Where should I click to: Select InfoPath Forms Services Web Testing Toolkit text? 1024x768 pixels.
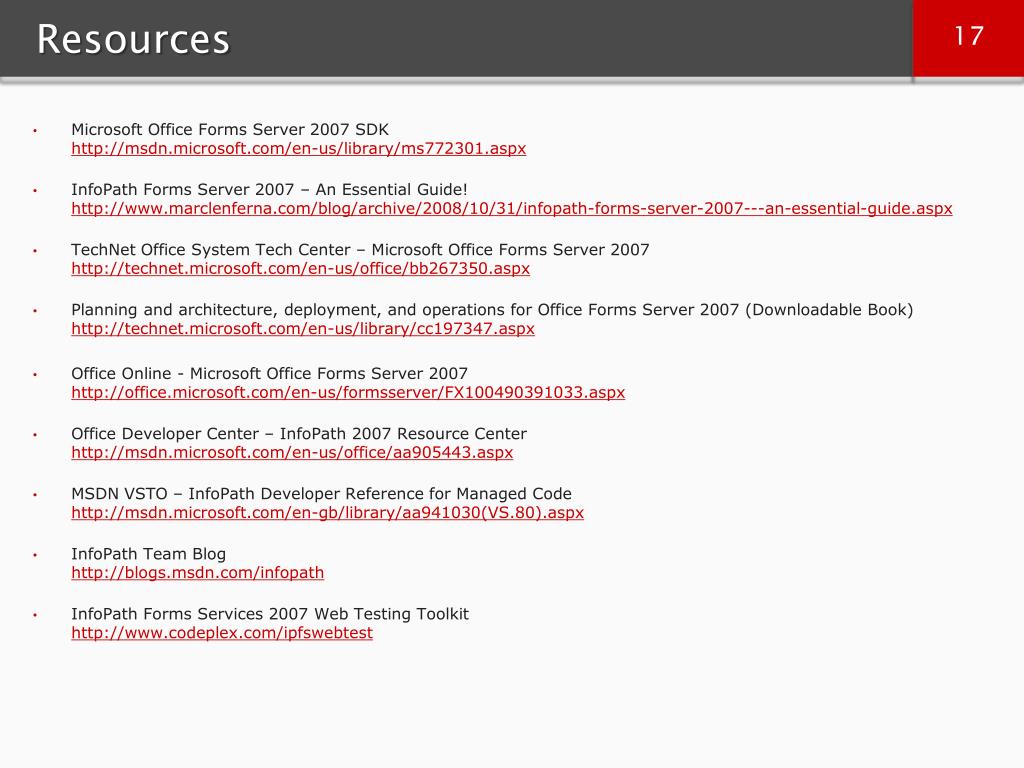(270, 614)
